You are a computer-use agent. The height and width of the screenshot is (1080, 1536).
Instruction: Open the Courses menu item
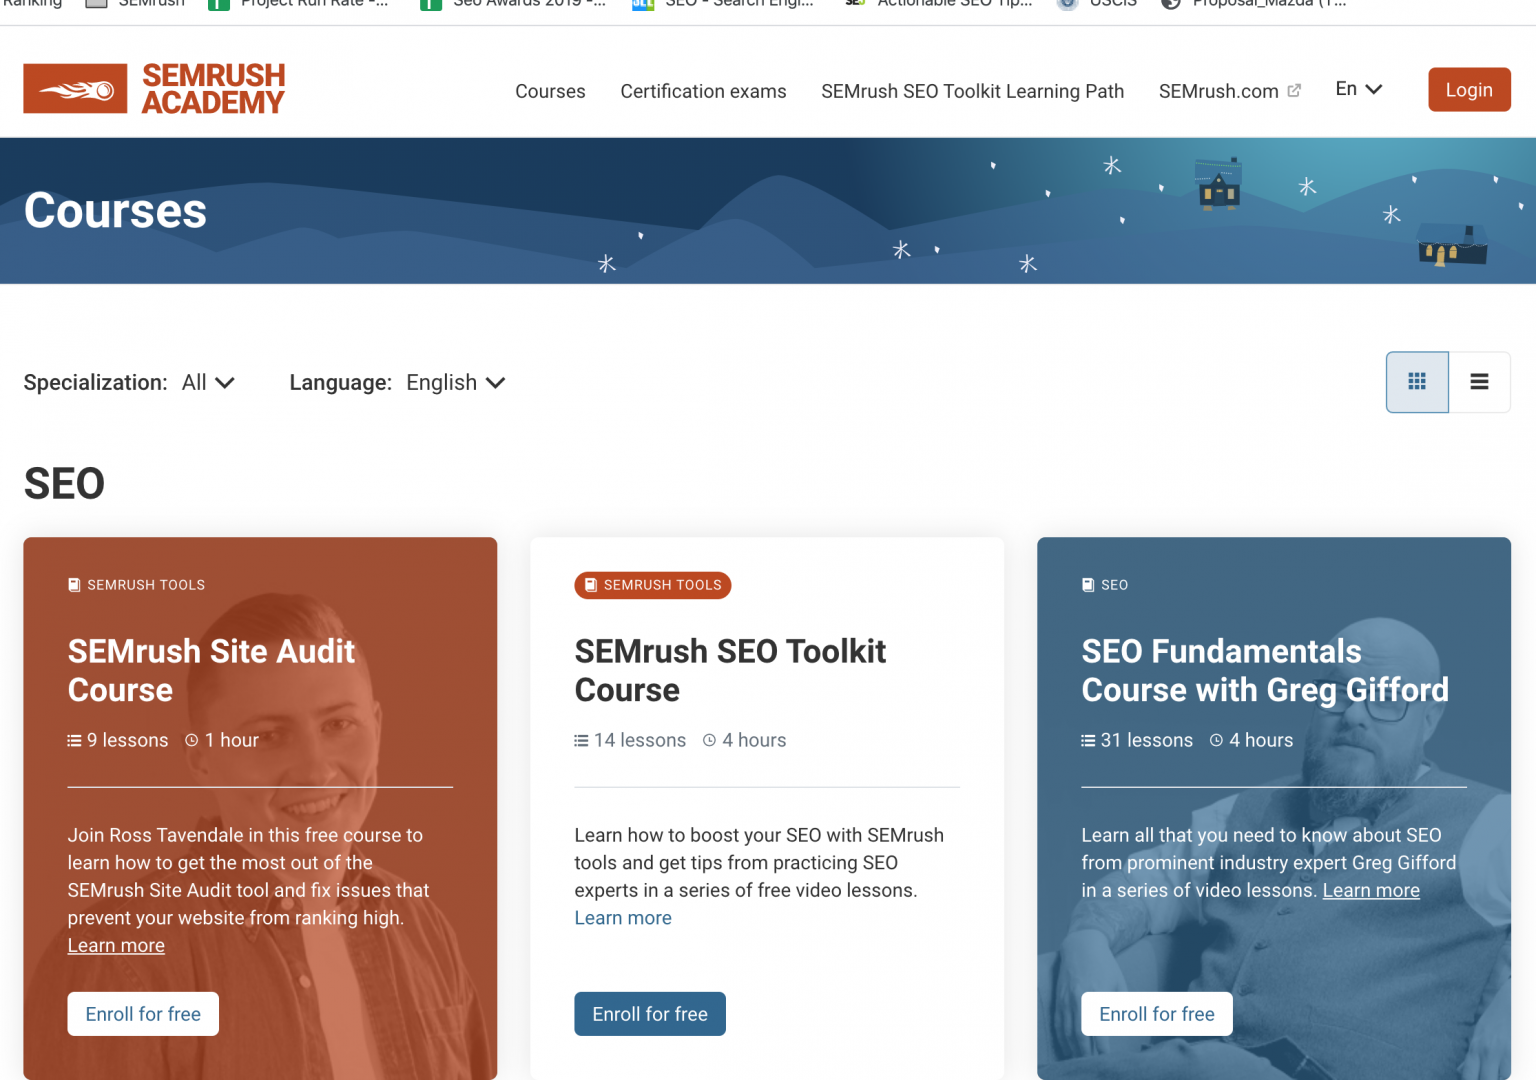[x=550, y=91]
